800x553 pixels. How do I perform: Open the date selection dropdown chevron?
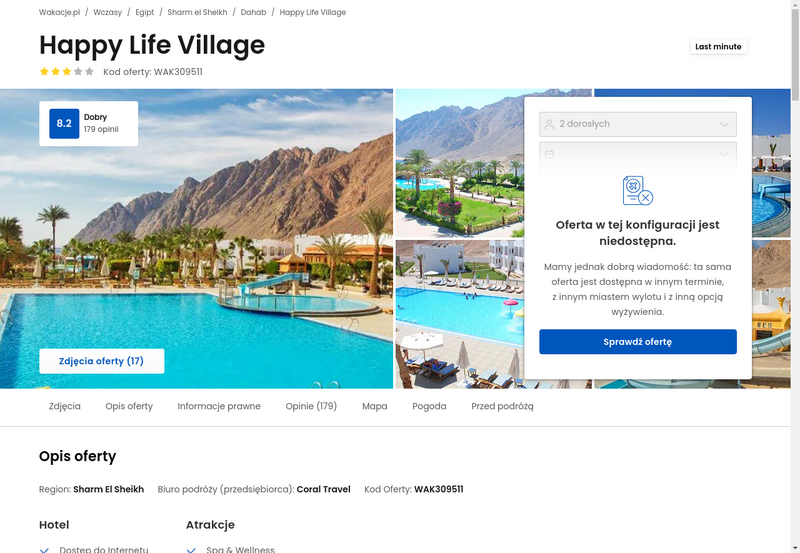click(724, 154)
